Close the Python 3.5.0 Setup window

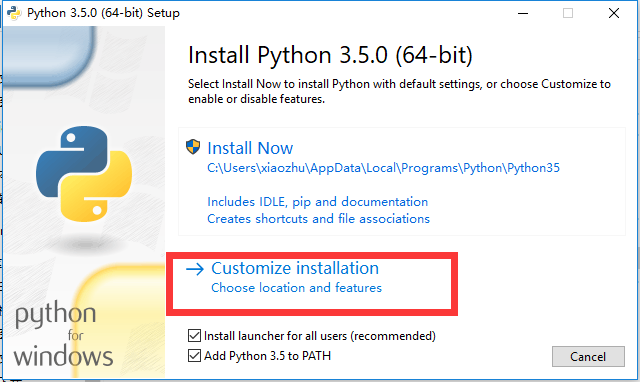click(614, 13)
